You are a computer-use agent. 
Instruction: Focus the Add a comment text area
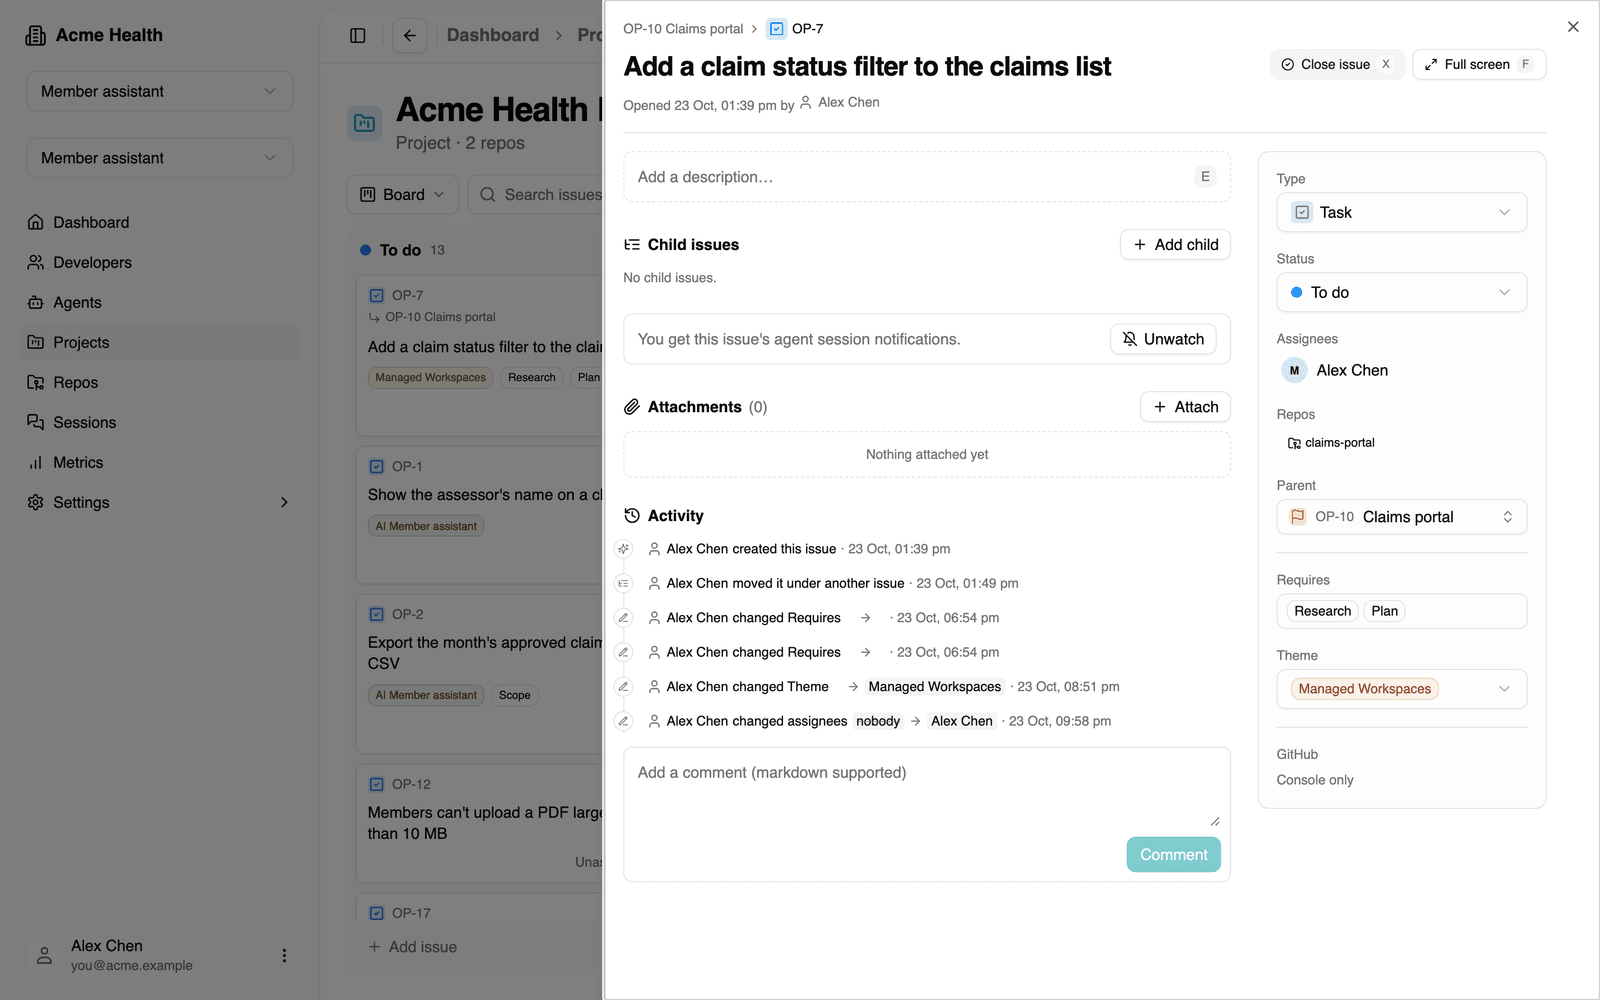coord(927,792)
